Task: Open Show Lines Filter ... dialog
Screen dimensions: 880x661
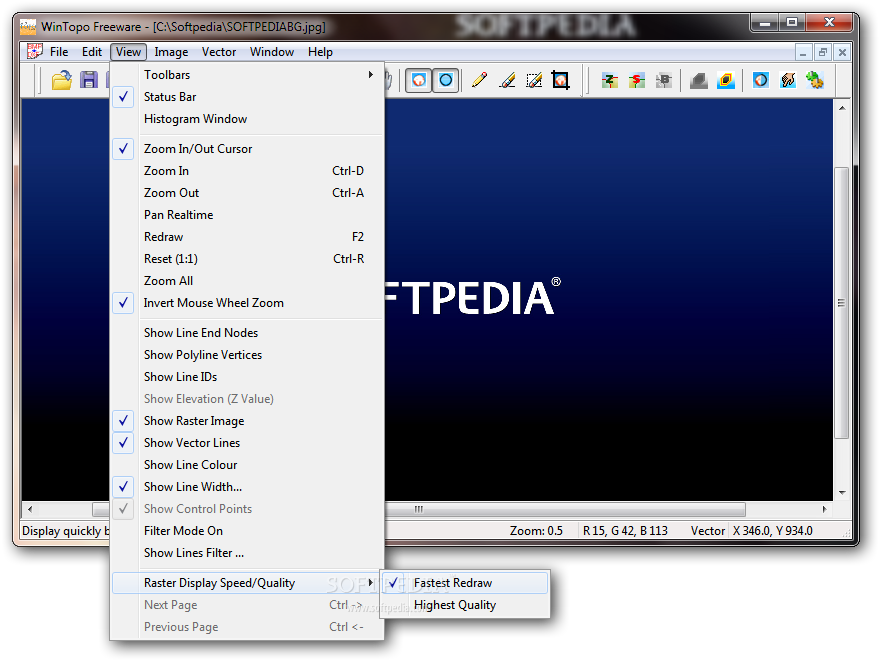Action: click(x=247, y=553)
